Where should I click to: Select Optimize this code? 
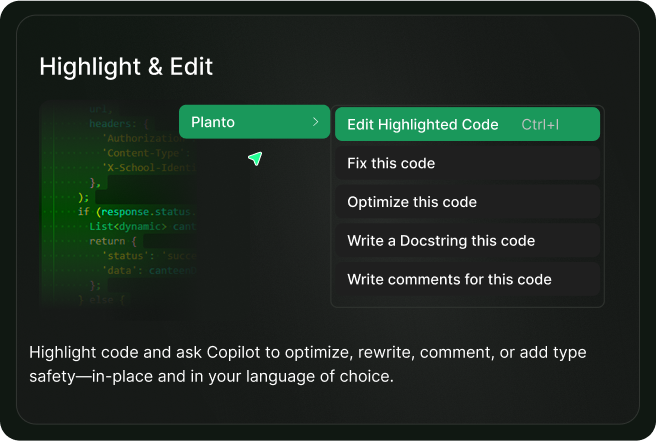(x=412, y=202)
